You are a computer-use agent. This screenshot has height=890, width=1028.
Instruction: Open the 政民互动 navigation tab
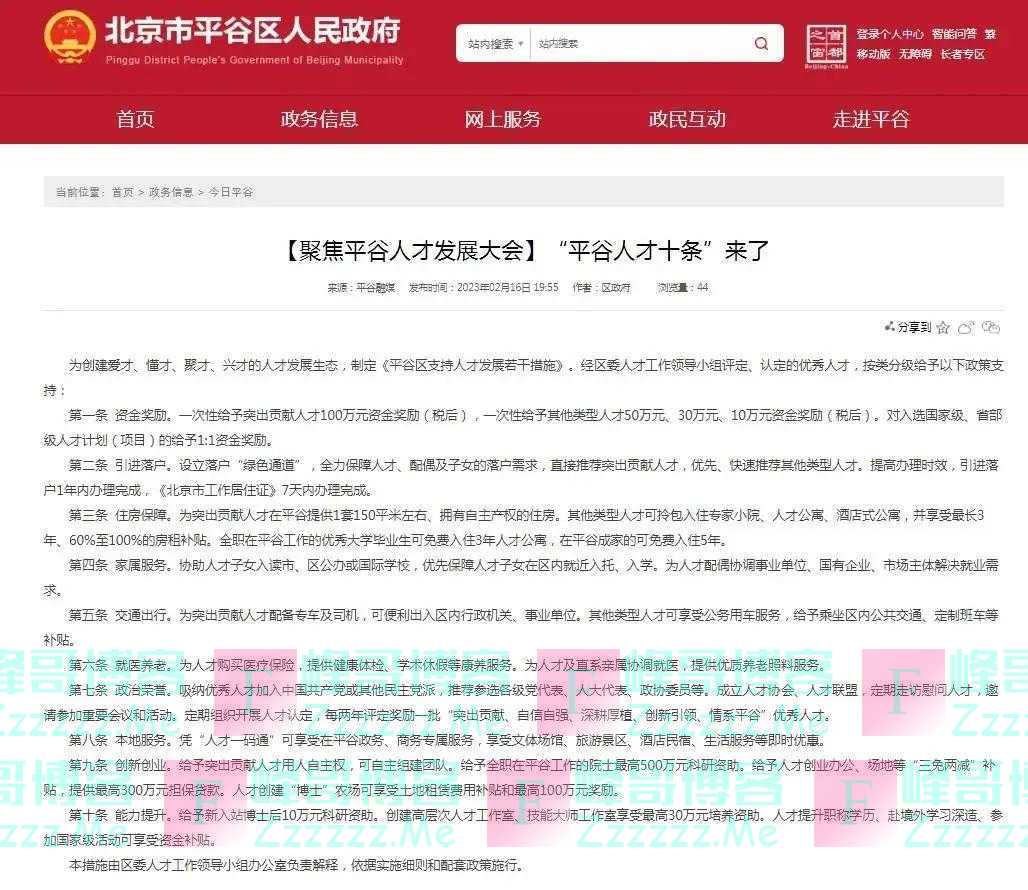(687, 119)
